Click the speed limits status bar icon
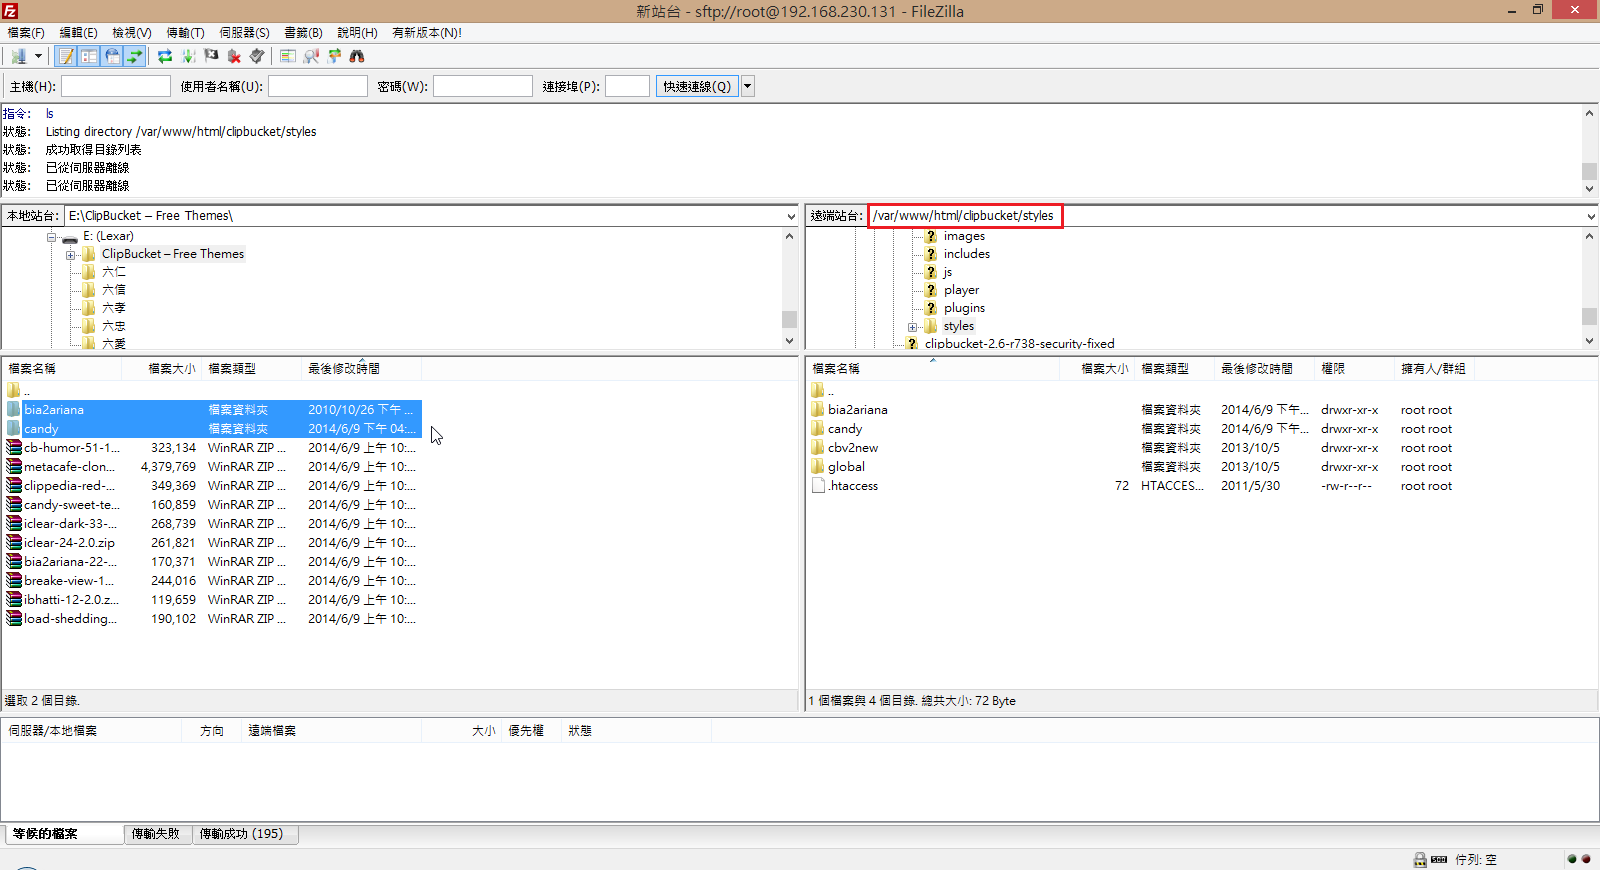 [x=1440, y=860]
